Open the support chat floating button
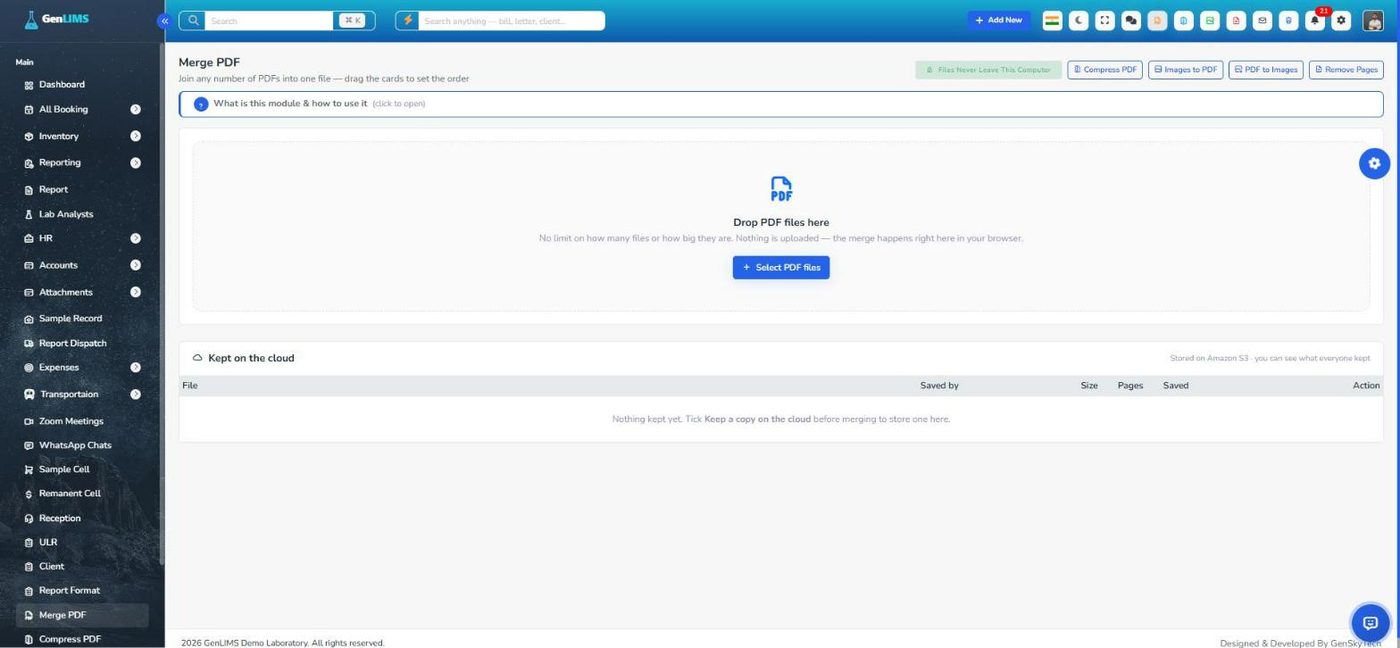The image size is (1400, 648). pyautogui.click(x=1370, y=622)
